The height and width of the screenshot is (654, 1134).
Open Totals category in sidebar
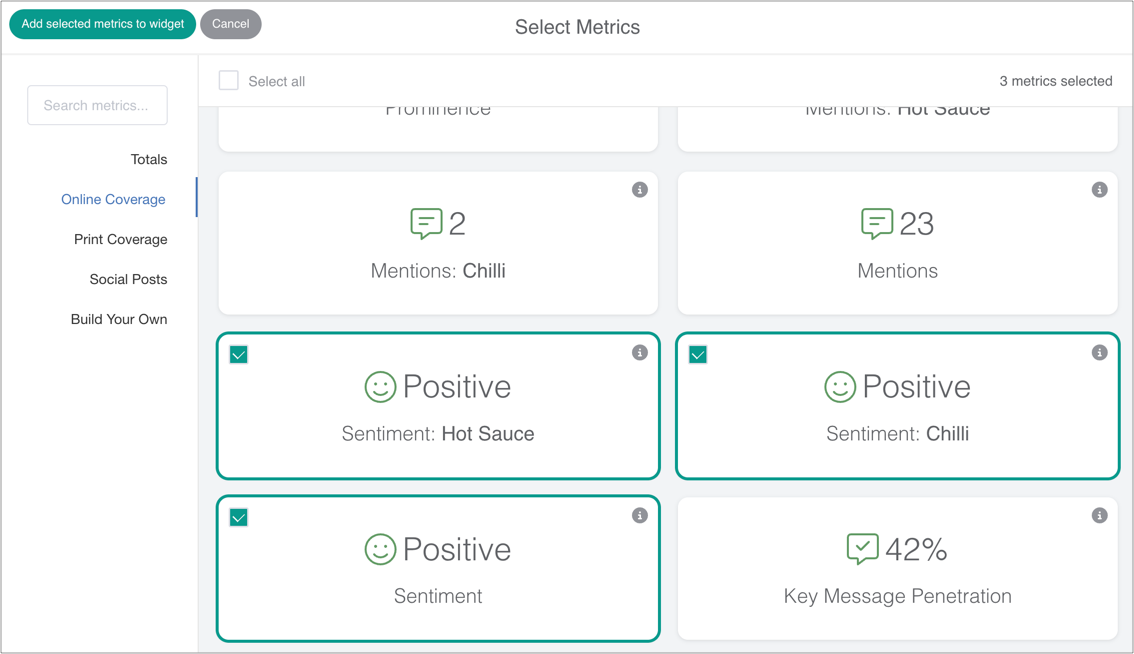coord(149,159)
